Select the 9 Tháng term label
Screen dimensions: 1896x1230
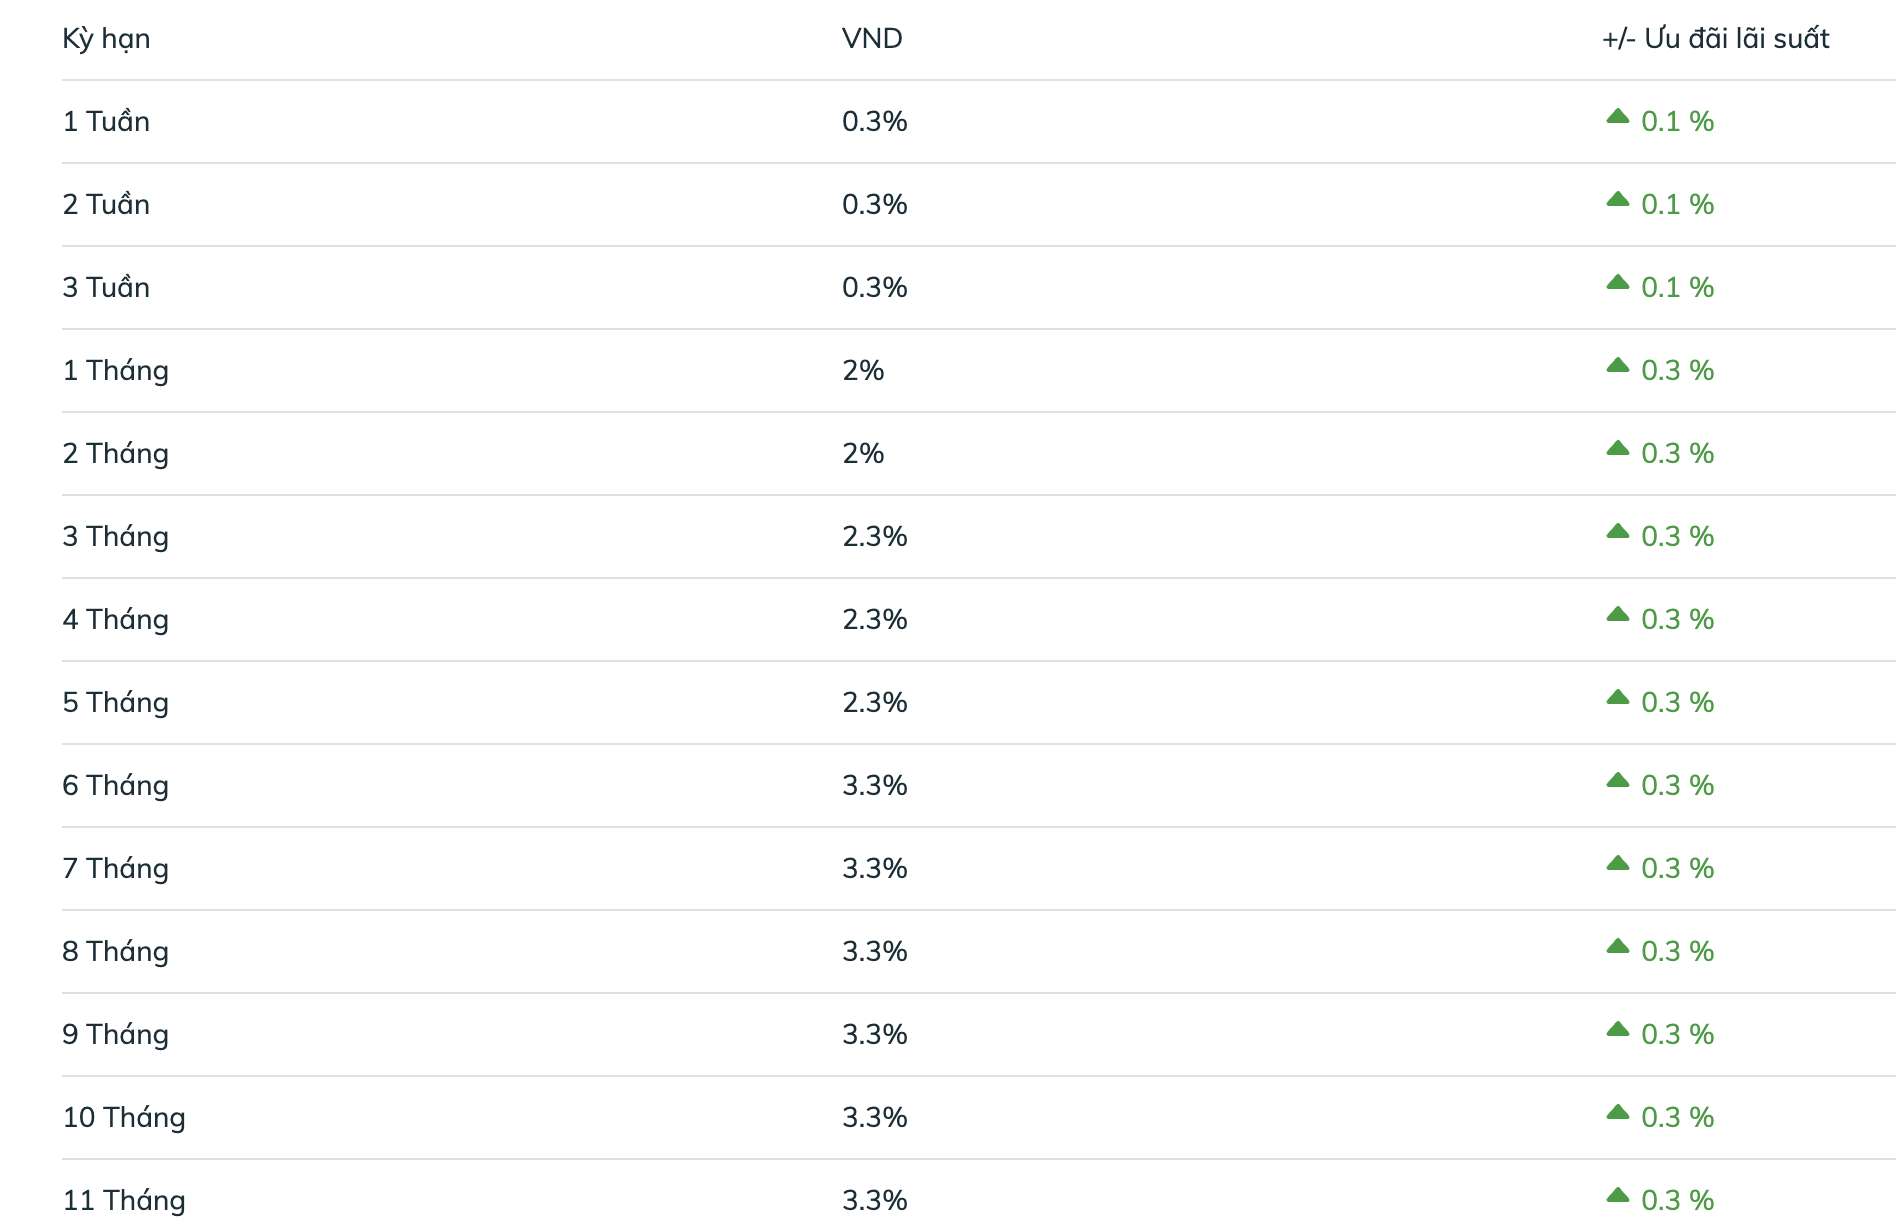pyautogui.click(x=115, y=1034)
